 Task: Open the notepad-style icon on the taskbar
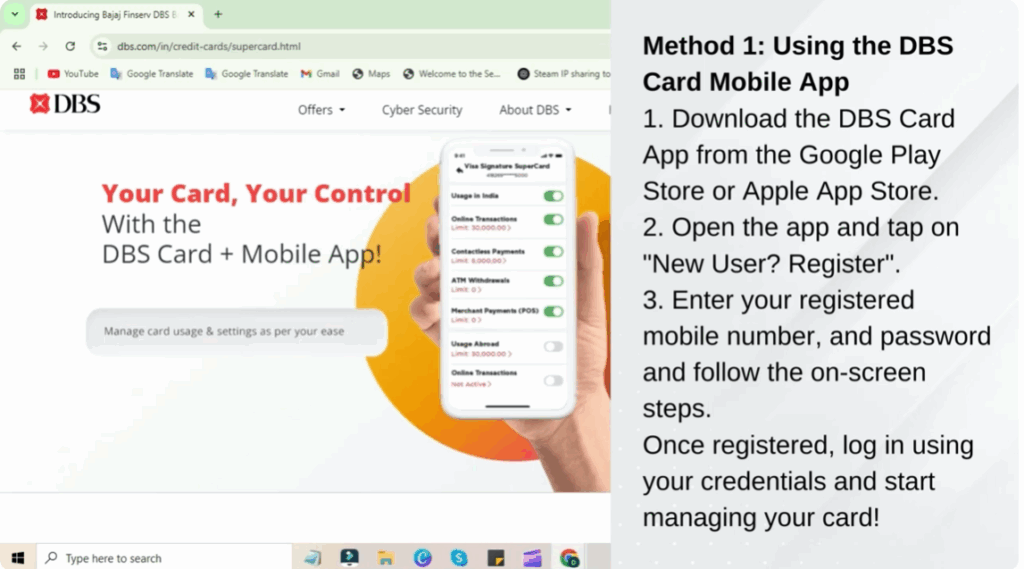(313, 558)
